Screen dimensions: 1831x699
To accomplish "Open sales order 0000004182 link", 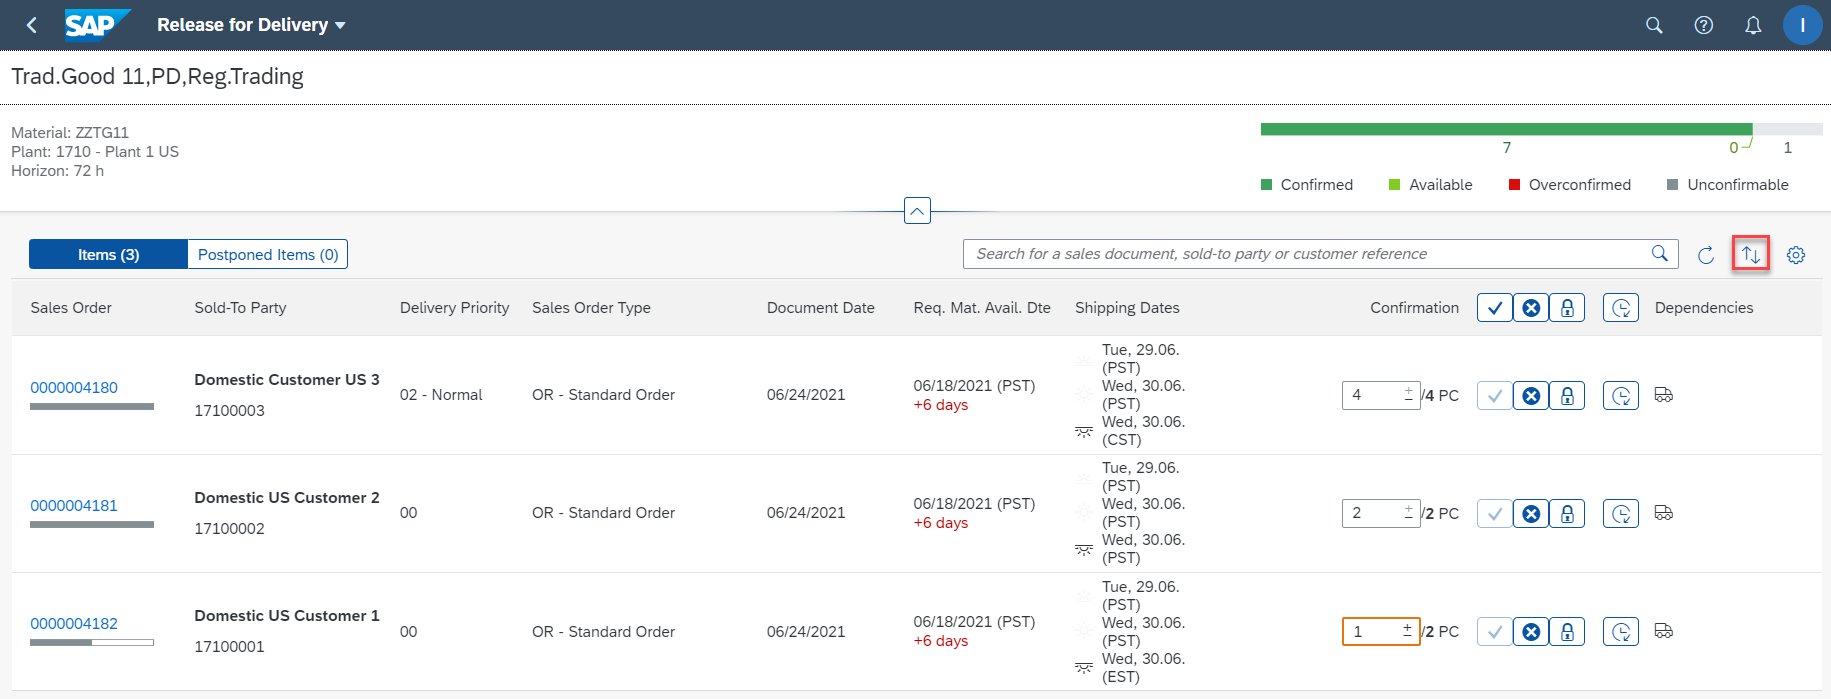I will (74, 624).
